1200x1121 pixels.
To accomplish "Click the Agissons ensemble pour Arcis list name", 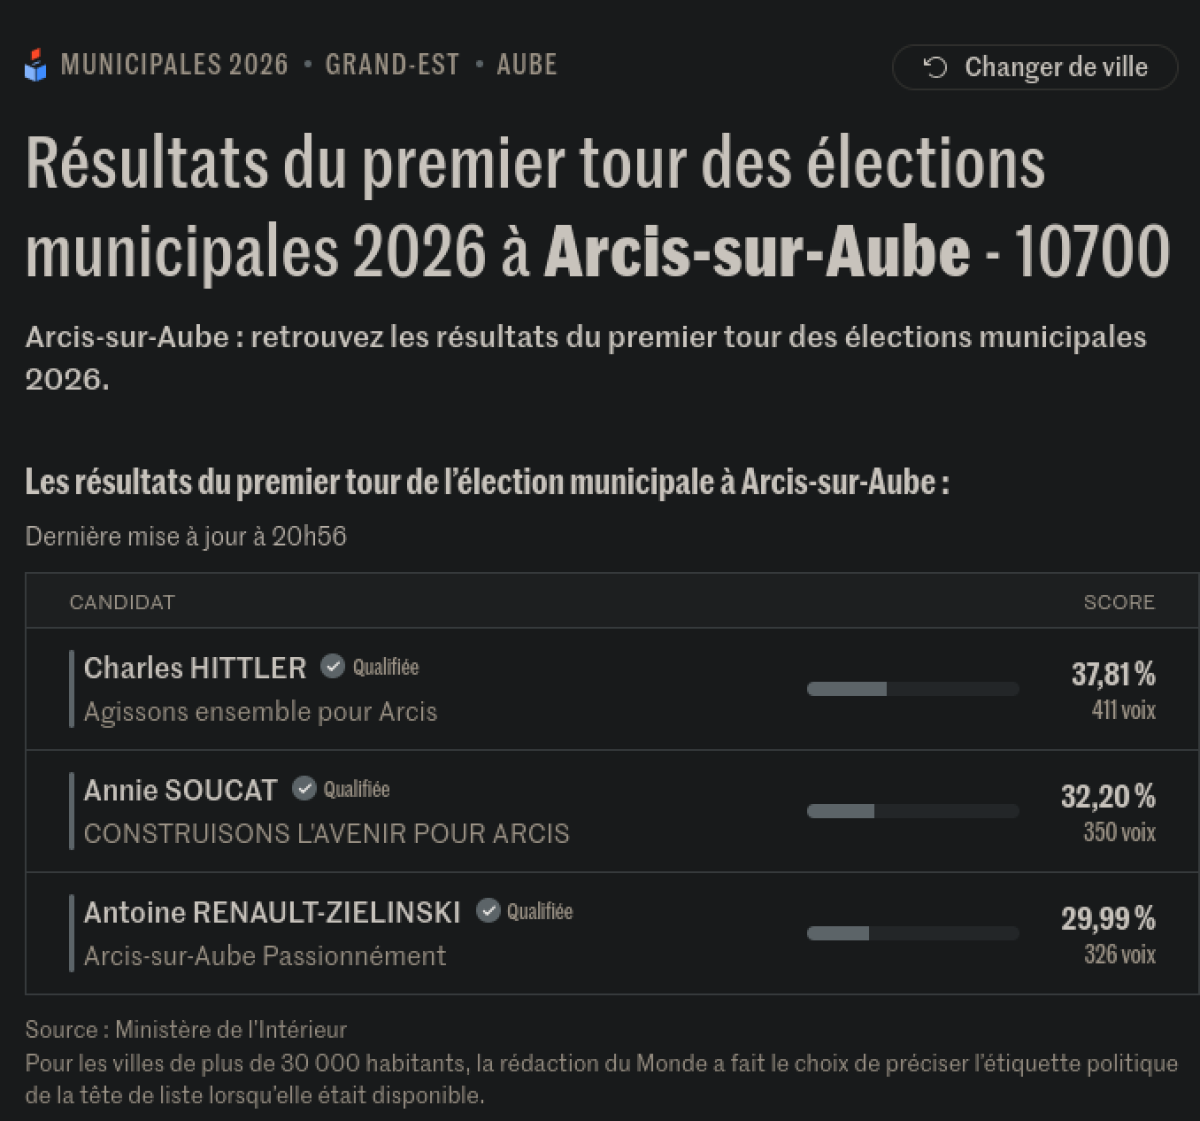I will click(x=260, y=712).
